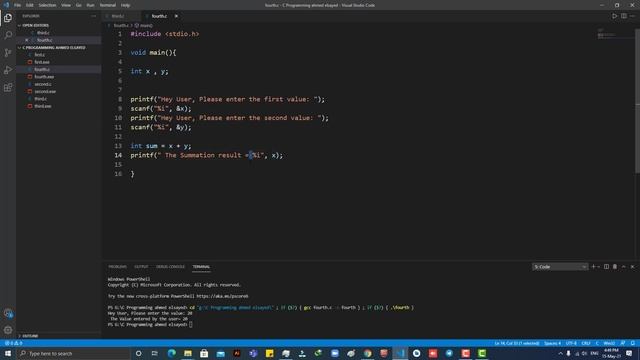Switch to the Output panel tab
The height and width of the screenshot is (360, 640).
[141, 267]
